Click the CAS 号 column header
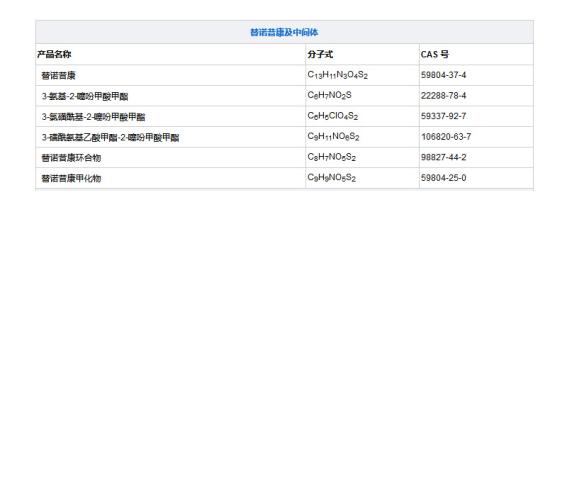 pos(435,54)
